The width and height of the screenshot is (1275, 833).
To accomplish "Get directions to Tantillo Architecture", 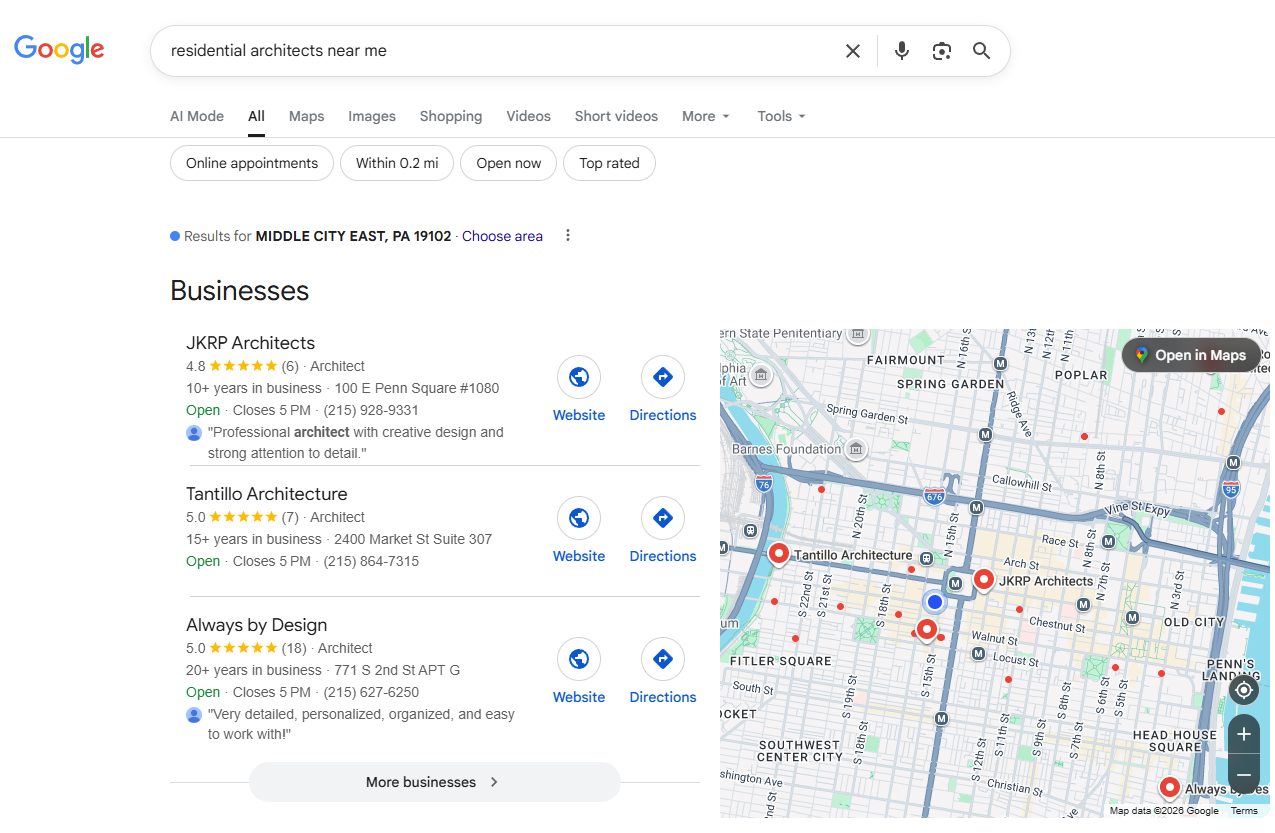I will tap(662, 518).
